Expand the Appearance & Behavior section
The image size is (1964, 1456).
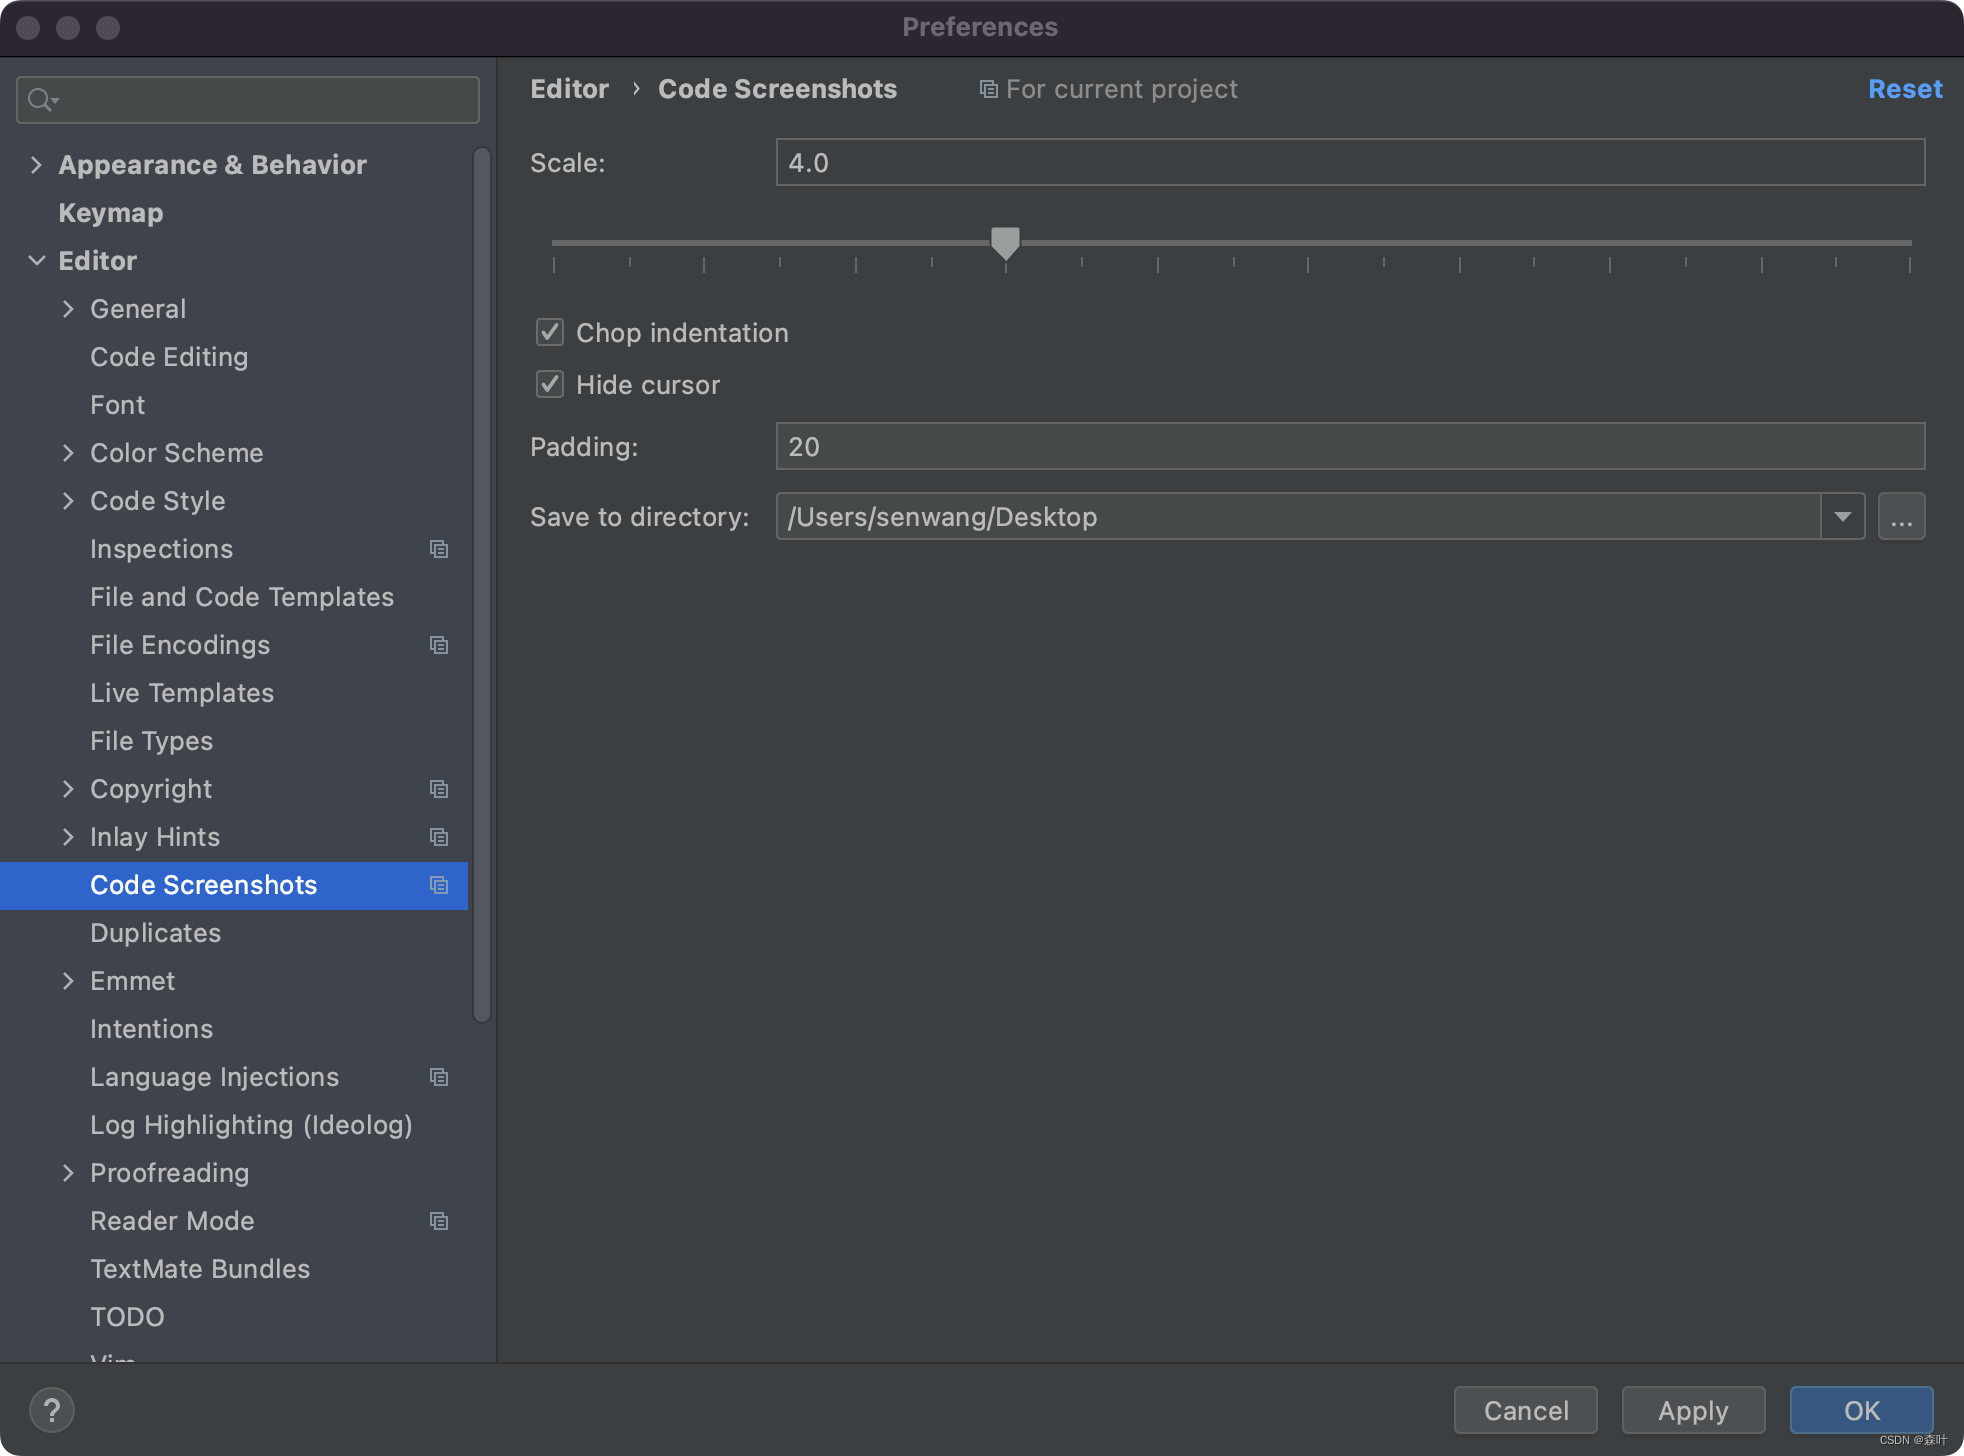[36, 165]
